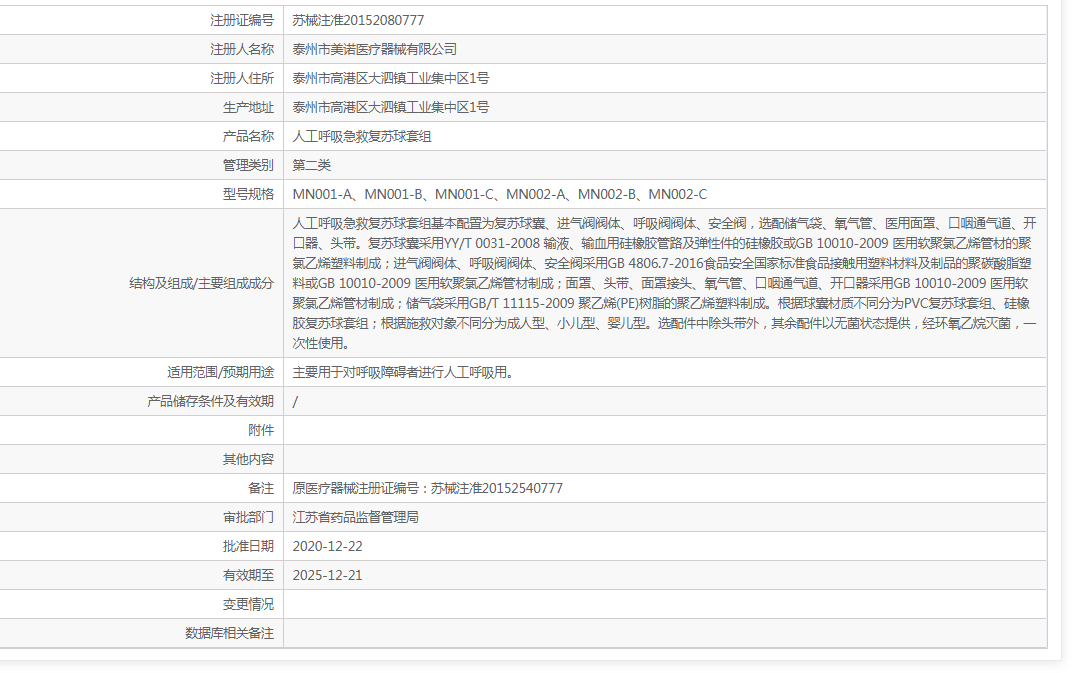Click the 备注 original certificate number
This screenshot has width=1089, height=673.
point(418,488)
